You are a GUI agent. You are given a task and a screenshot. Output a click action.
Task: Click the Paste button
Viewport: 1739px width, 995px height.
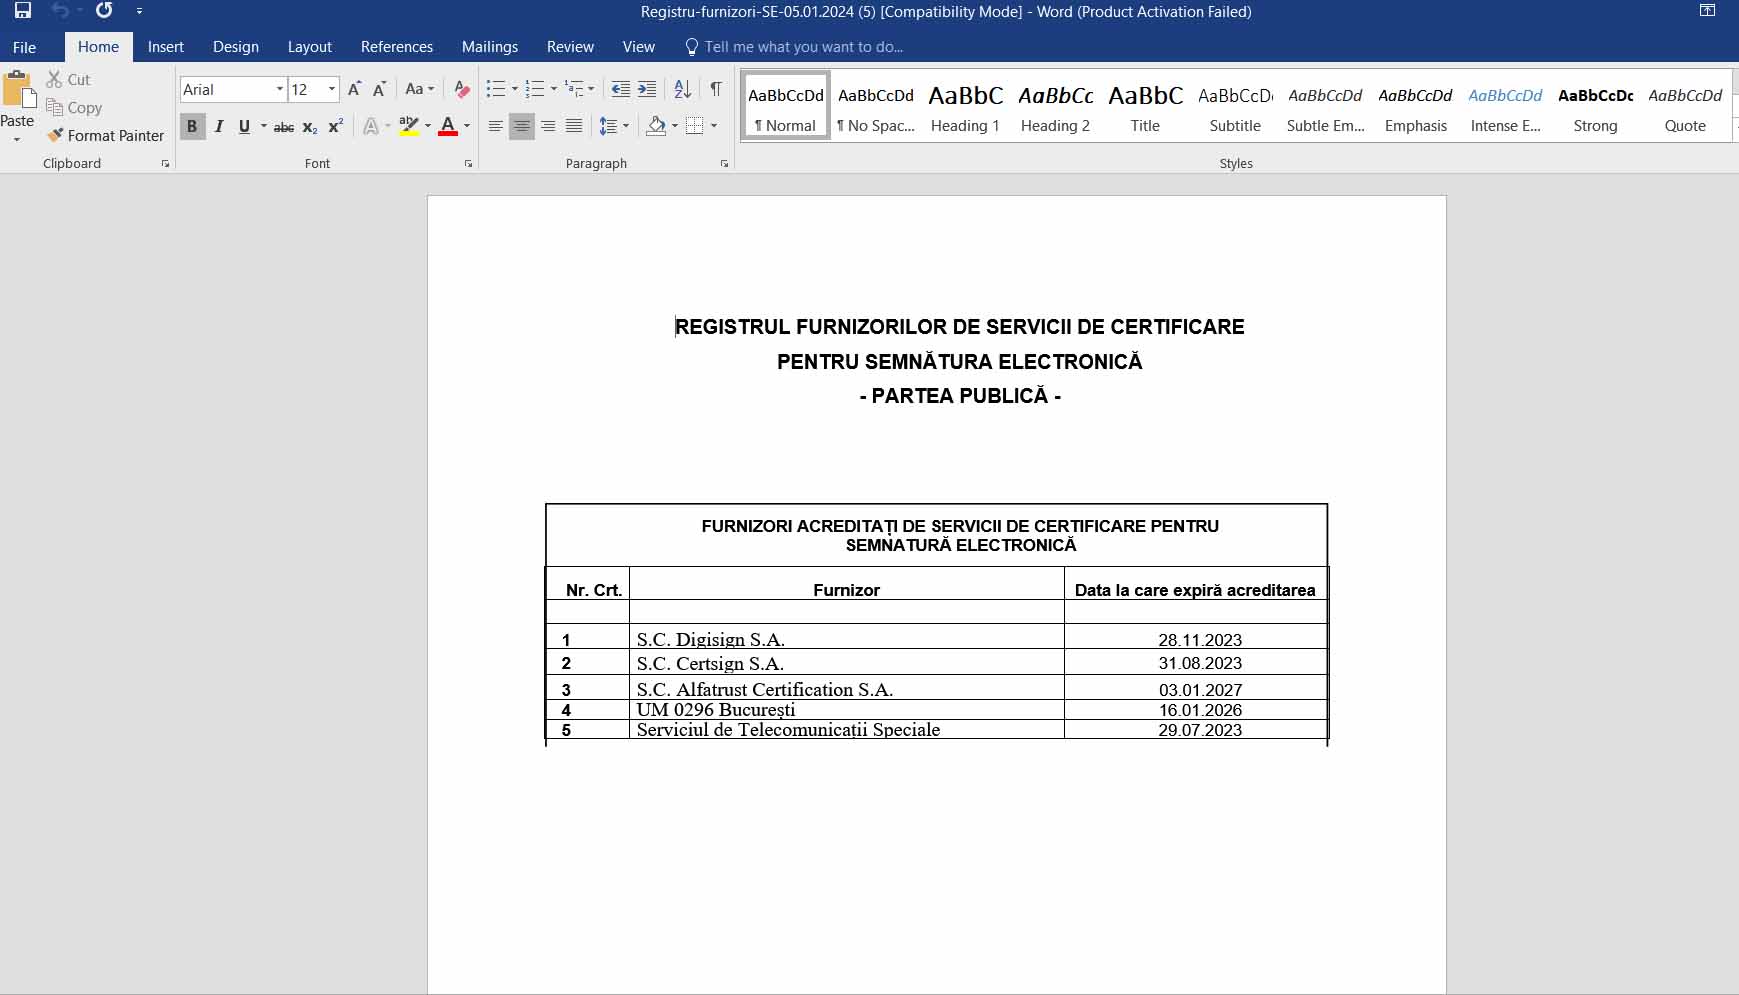(x=18, y=105)
